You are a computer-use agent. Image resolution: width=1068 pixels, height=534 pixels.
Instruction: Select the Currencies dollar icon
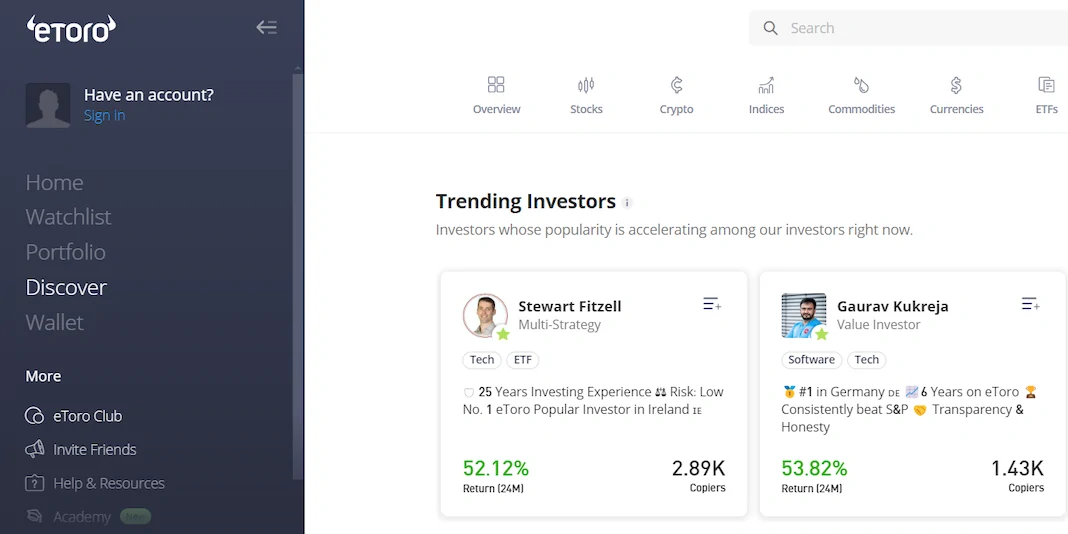(x=956, y=85)
